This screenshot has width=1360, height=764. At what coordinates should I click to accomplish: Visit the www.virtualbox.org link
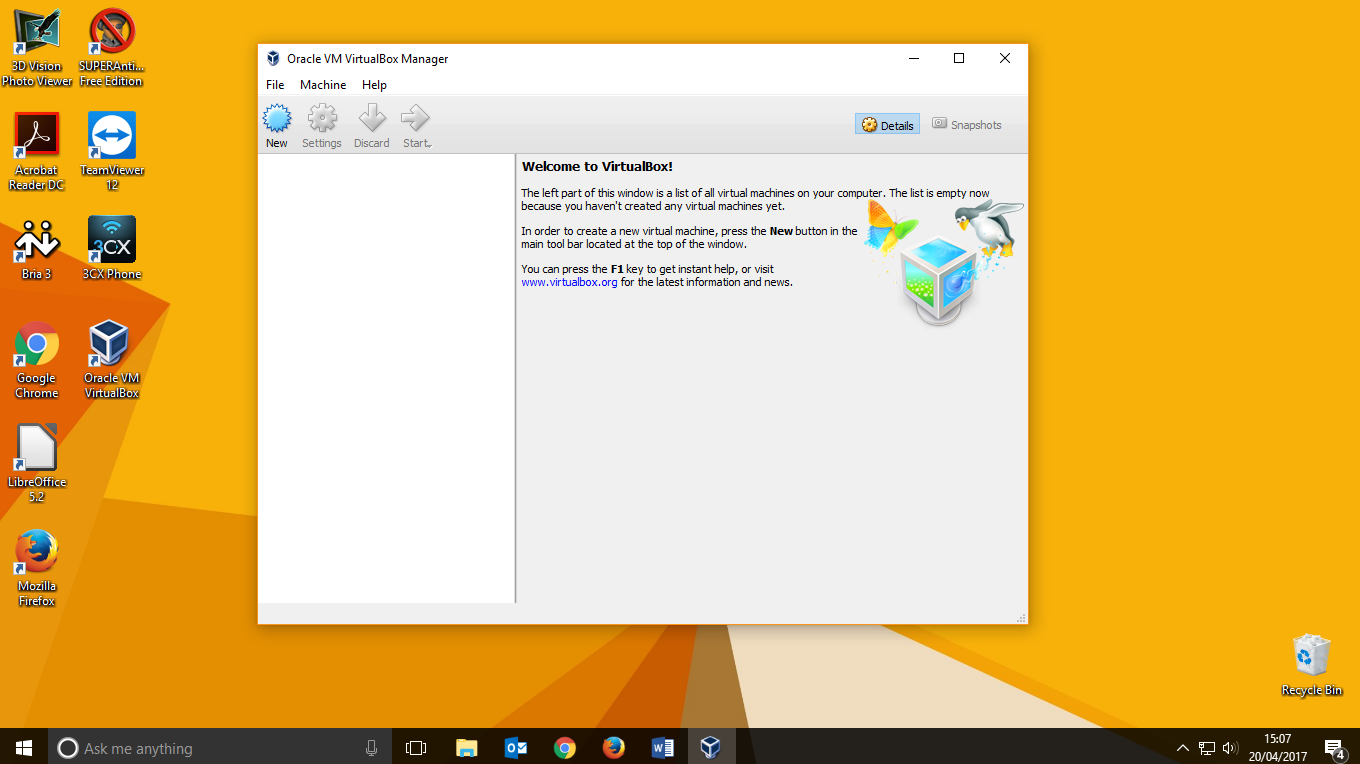click(569, 283)
